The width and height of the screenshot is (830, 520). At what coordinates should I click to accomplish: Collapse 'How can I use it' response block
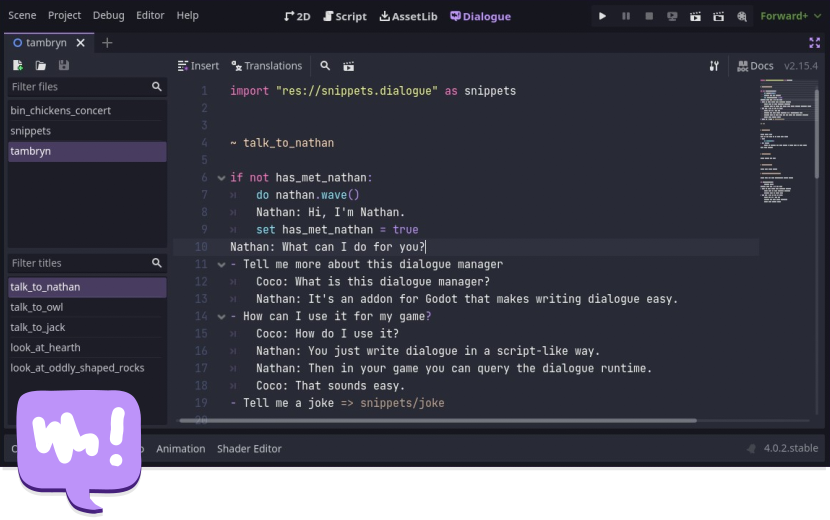pos(221,317)
